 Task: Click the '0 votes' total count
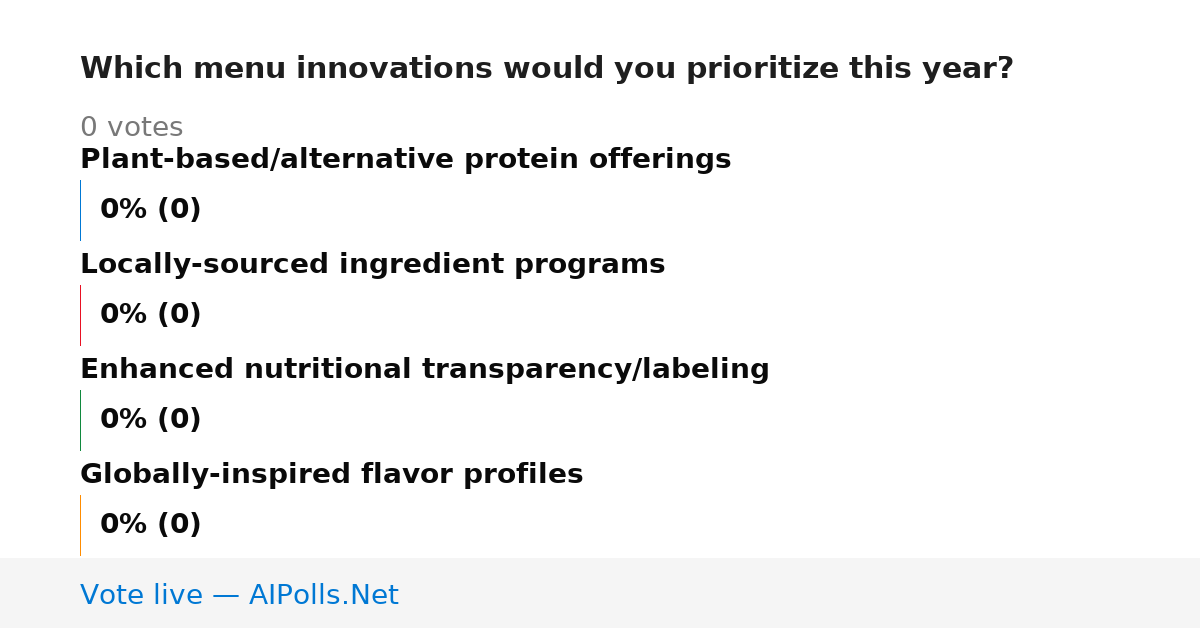click(x=131, y=128)
